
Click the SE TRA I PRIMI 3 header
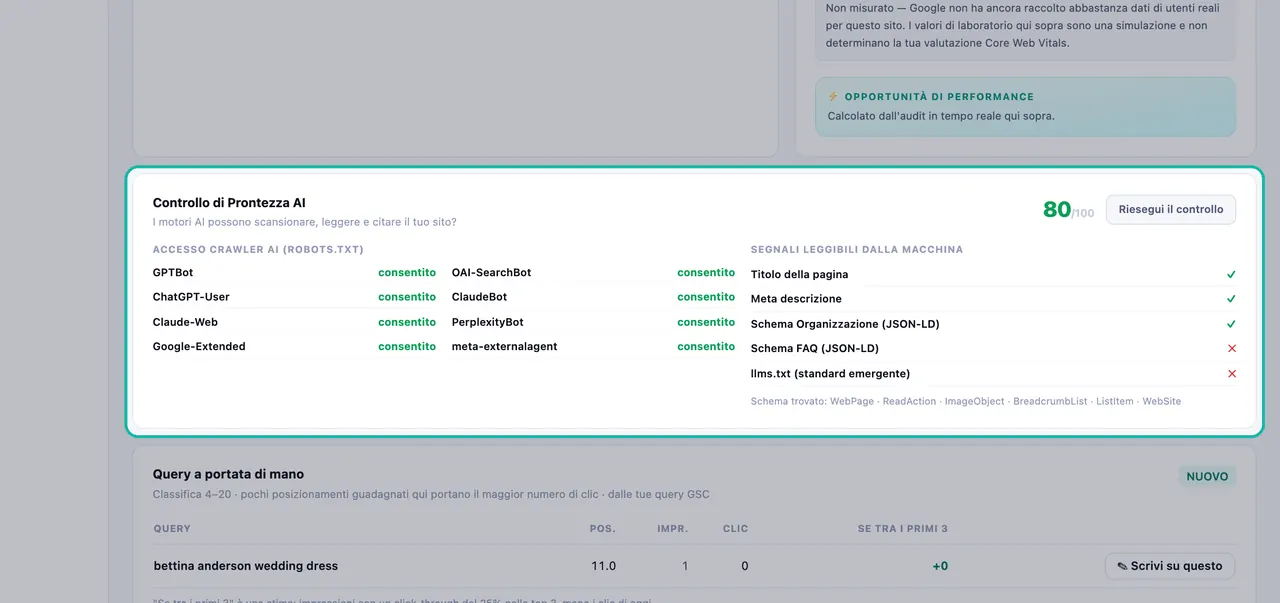point(903,529)
